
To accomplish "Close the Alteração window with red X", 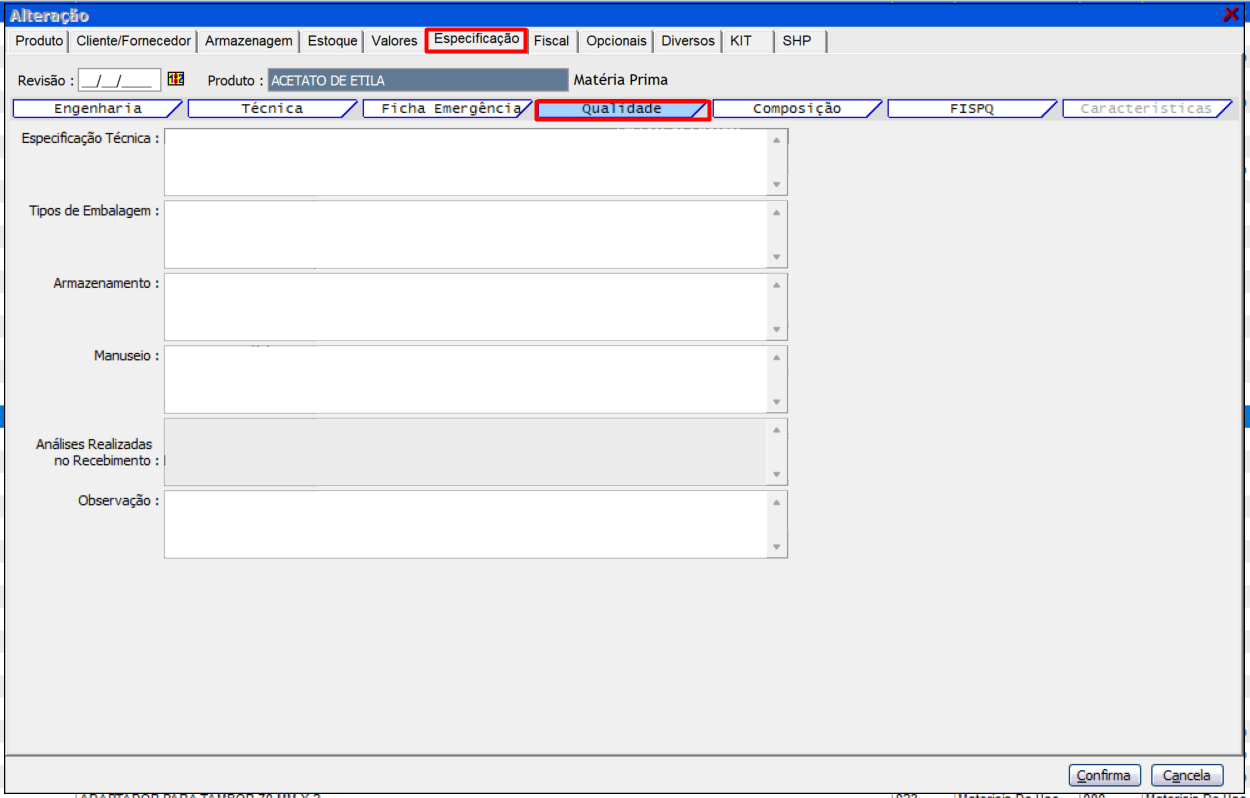I will click(x=1231, y=15).
